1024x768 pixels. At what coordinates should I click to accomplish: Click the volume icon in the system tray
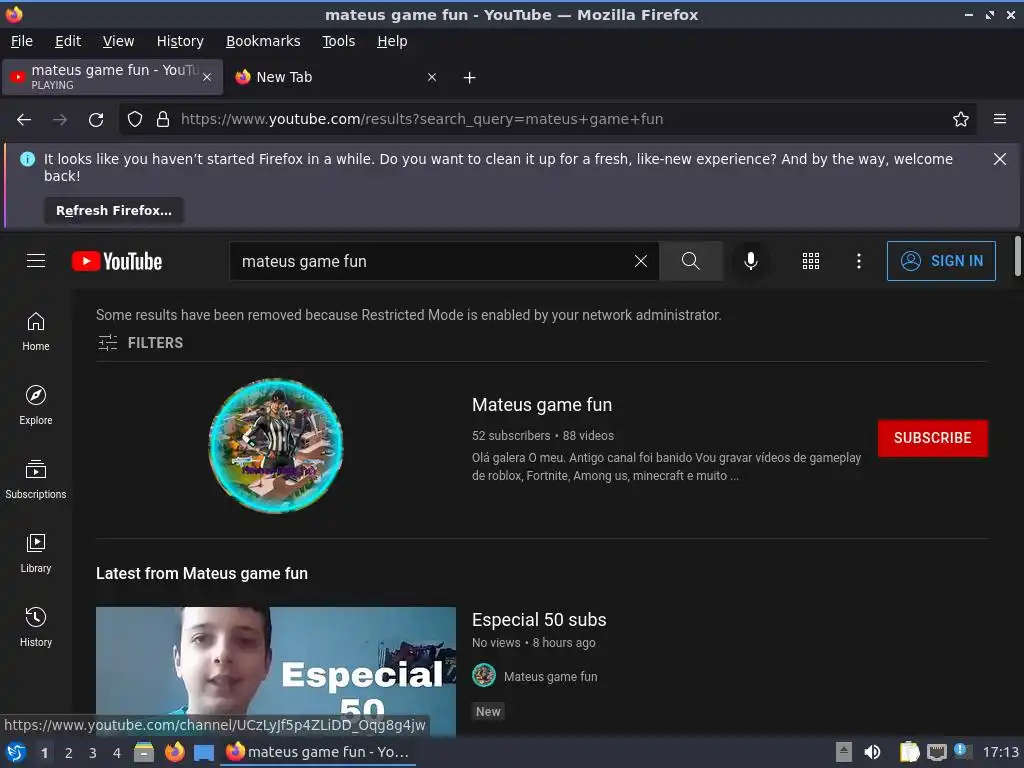pos(872,752)
